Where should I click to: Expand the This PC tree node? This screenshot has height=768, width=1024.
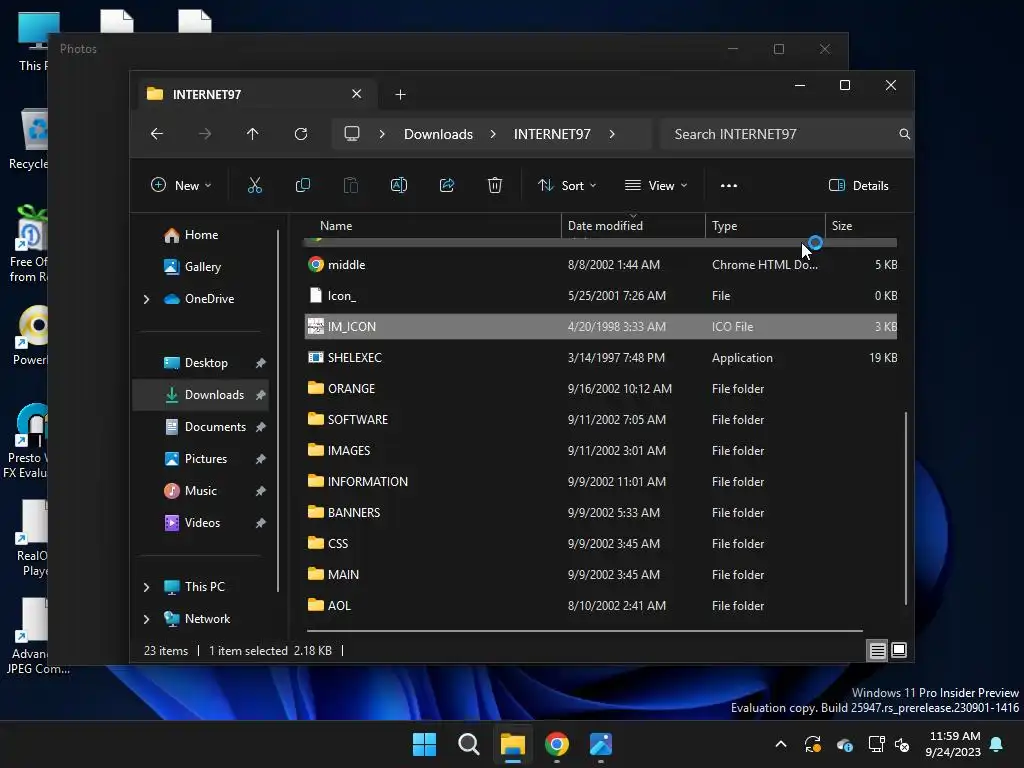click(146, 587)
